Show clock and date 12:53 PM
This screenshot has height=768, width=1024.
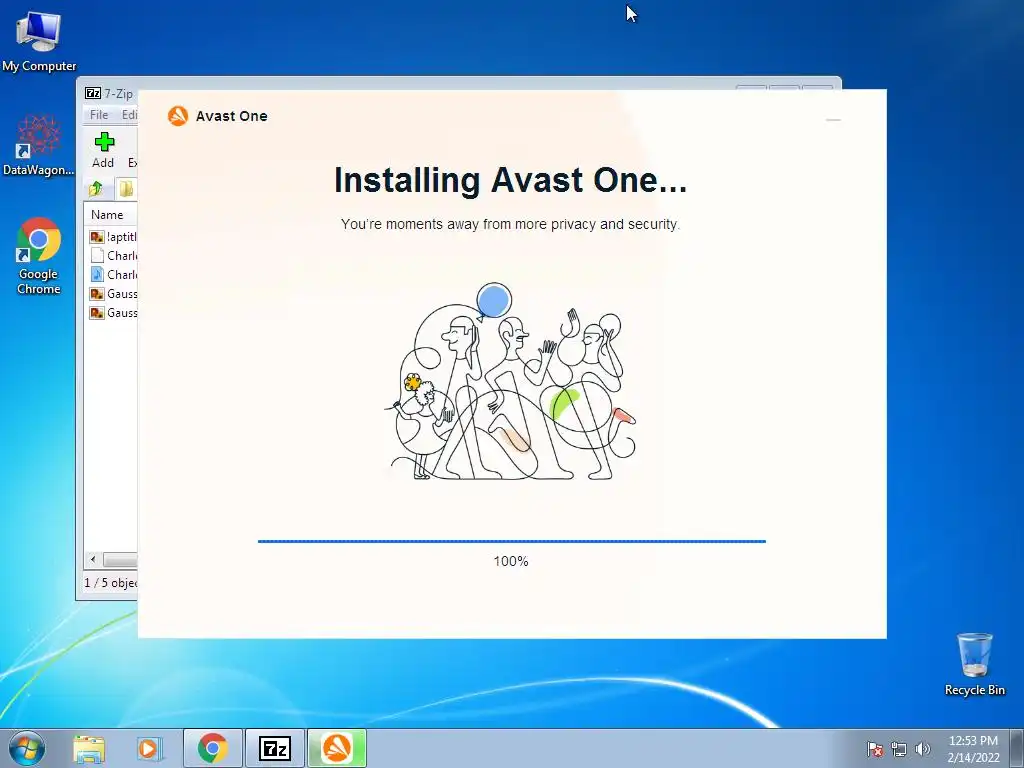[x=973, y=748]
